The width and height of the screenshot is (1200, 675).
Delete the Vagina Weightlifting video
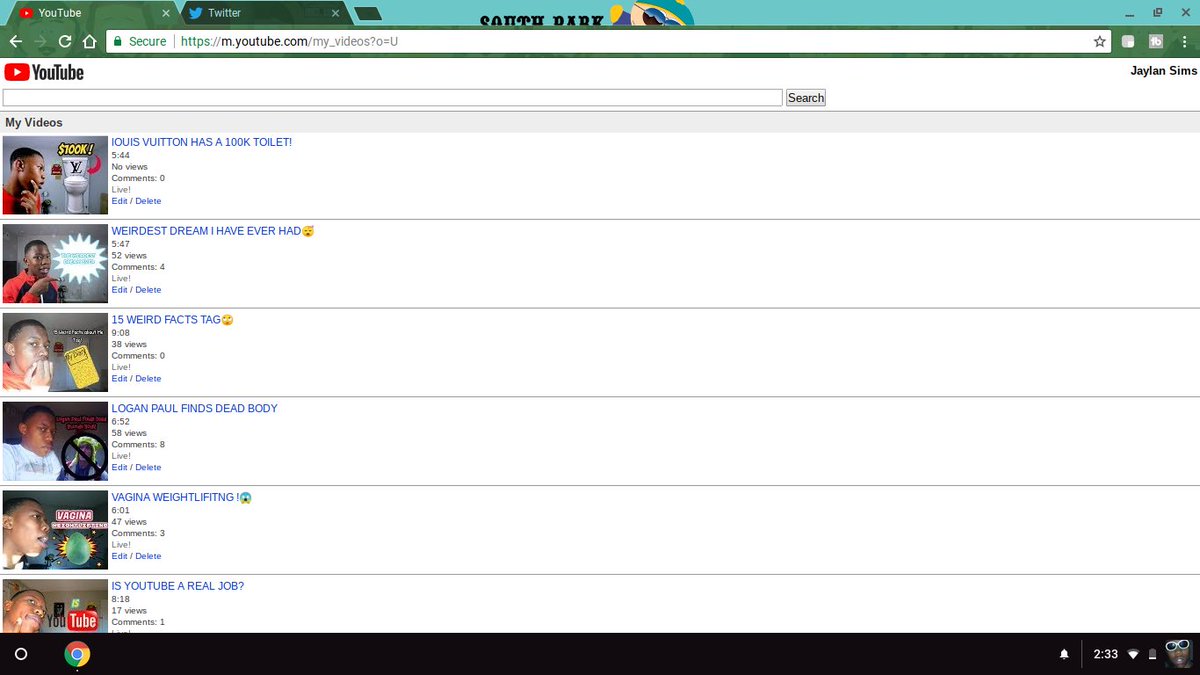tap(148, 556)
